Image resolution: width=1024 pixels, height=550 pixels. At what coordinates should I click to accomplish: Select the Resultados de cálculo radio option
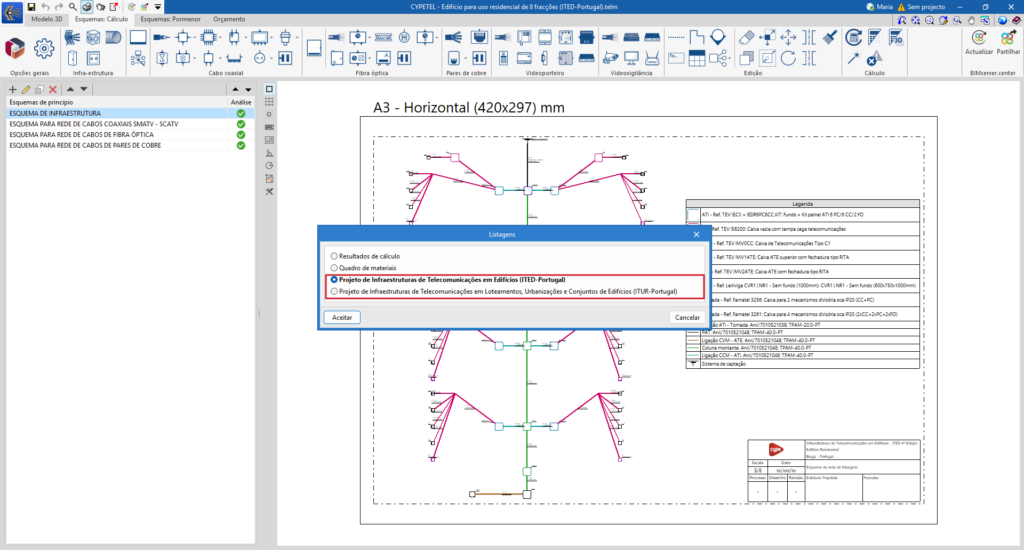[x=335, y=256]
